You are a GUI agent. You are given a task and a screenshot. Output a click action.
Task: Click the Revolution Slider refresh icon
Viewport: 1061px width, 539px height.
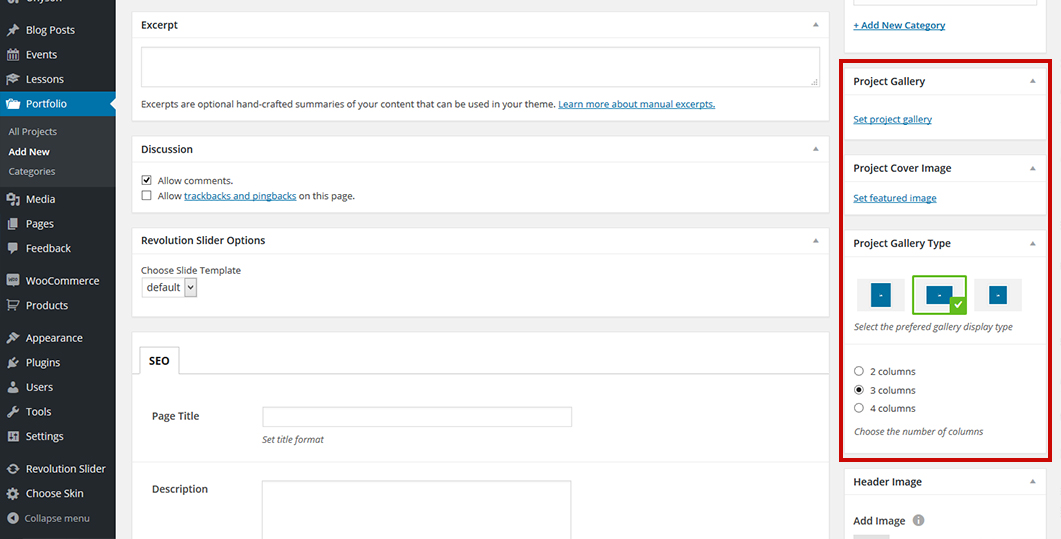point(13,469)
